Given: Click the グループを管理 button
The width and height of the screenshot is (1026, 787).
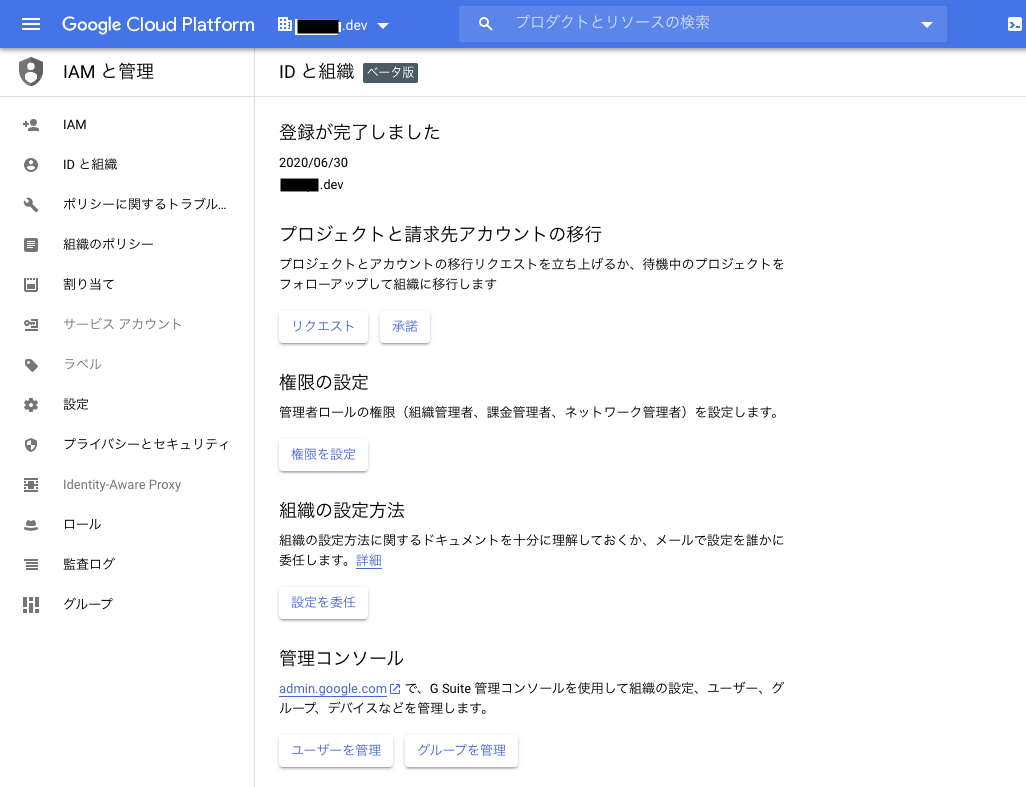Looking at the screenshot, I should click(461, 750).
